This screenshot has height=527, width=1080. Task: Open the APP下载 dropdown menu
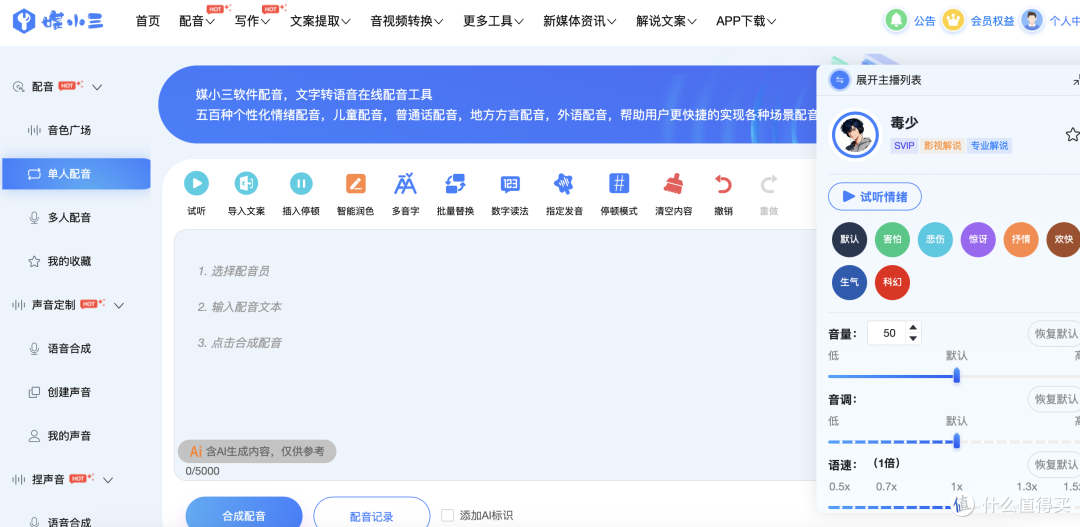746,21
